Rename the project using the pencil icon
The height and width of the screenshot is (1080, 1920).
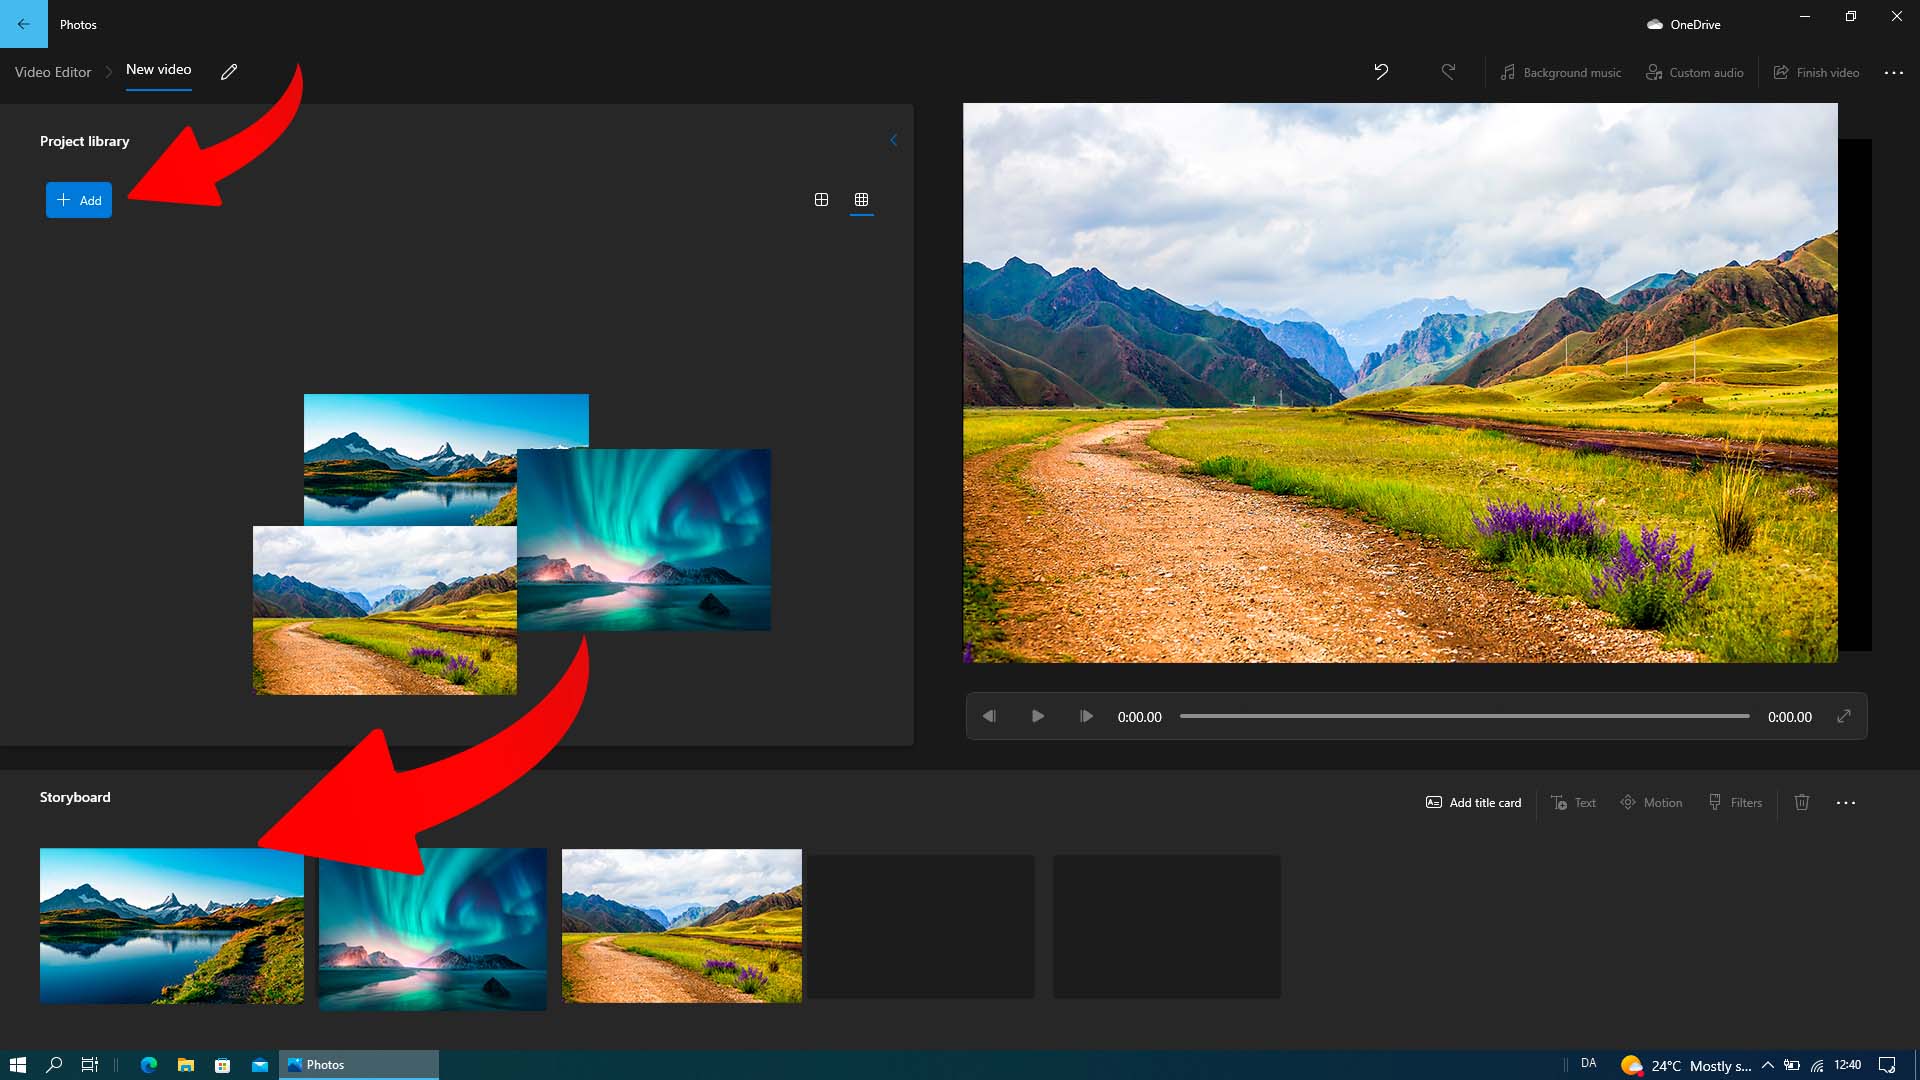pyautogui.click(x=228, y=71)
